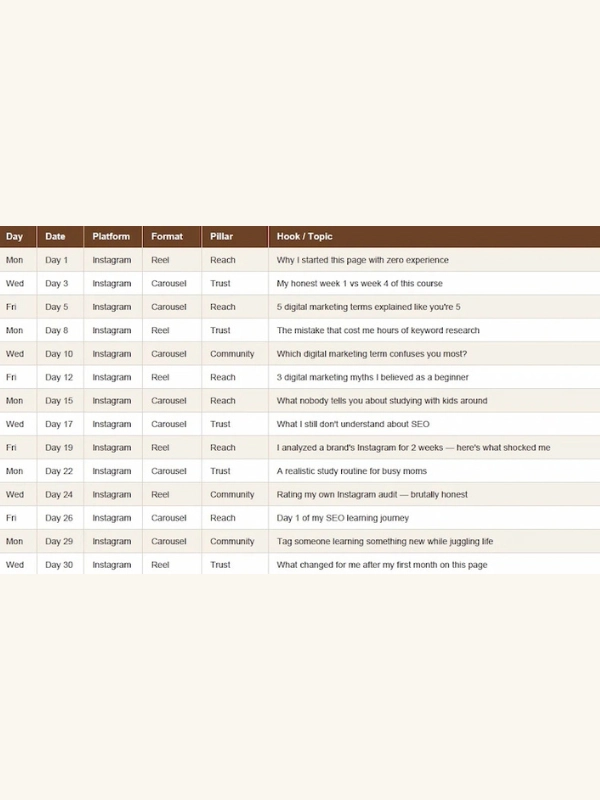
Task: Select the Day 8 date cell
Action: [60, 330]
